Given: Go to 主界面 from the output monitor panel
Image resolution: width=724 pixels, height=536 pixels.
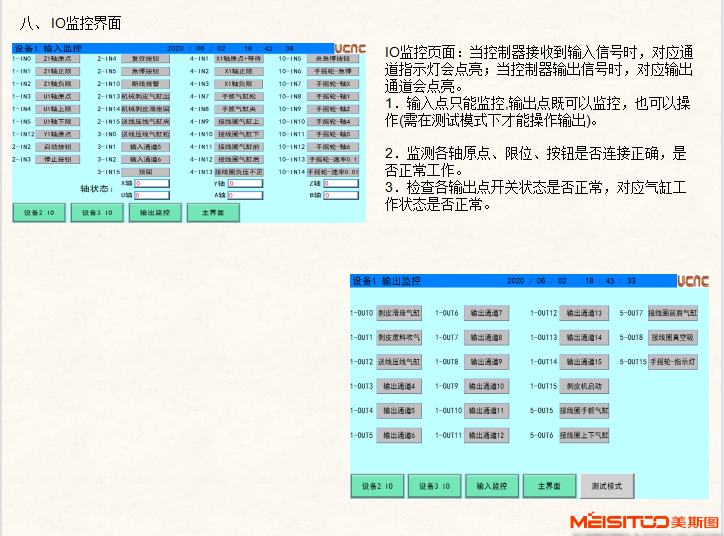Looking at the screenshot, I should click(x=549, y=486).
